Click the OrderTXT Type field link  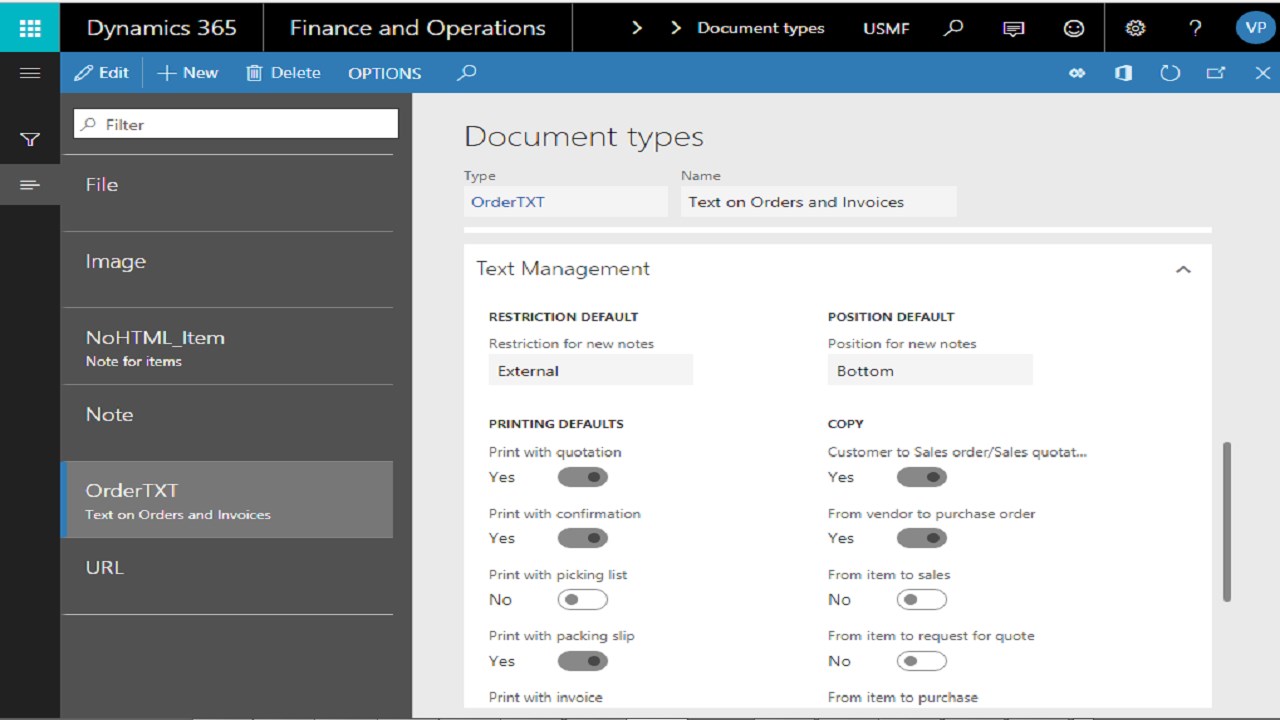click(x=508, y=201)
